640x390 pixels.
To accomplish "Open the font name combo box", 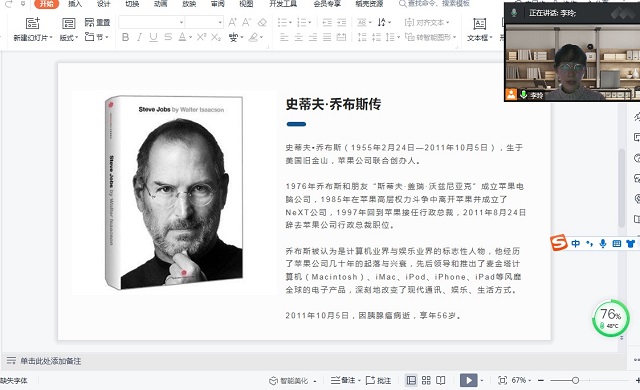I will [151, 22].
